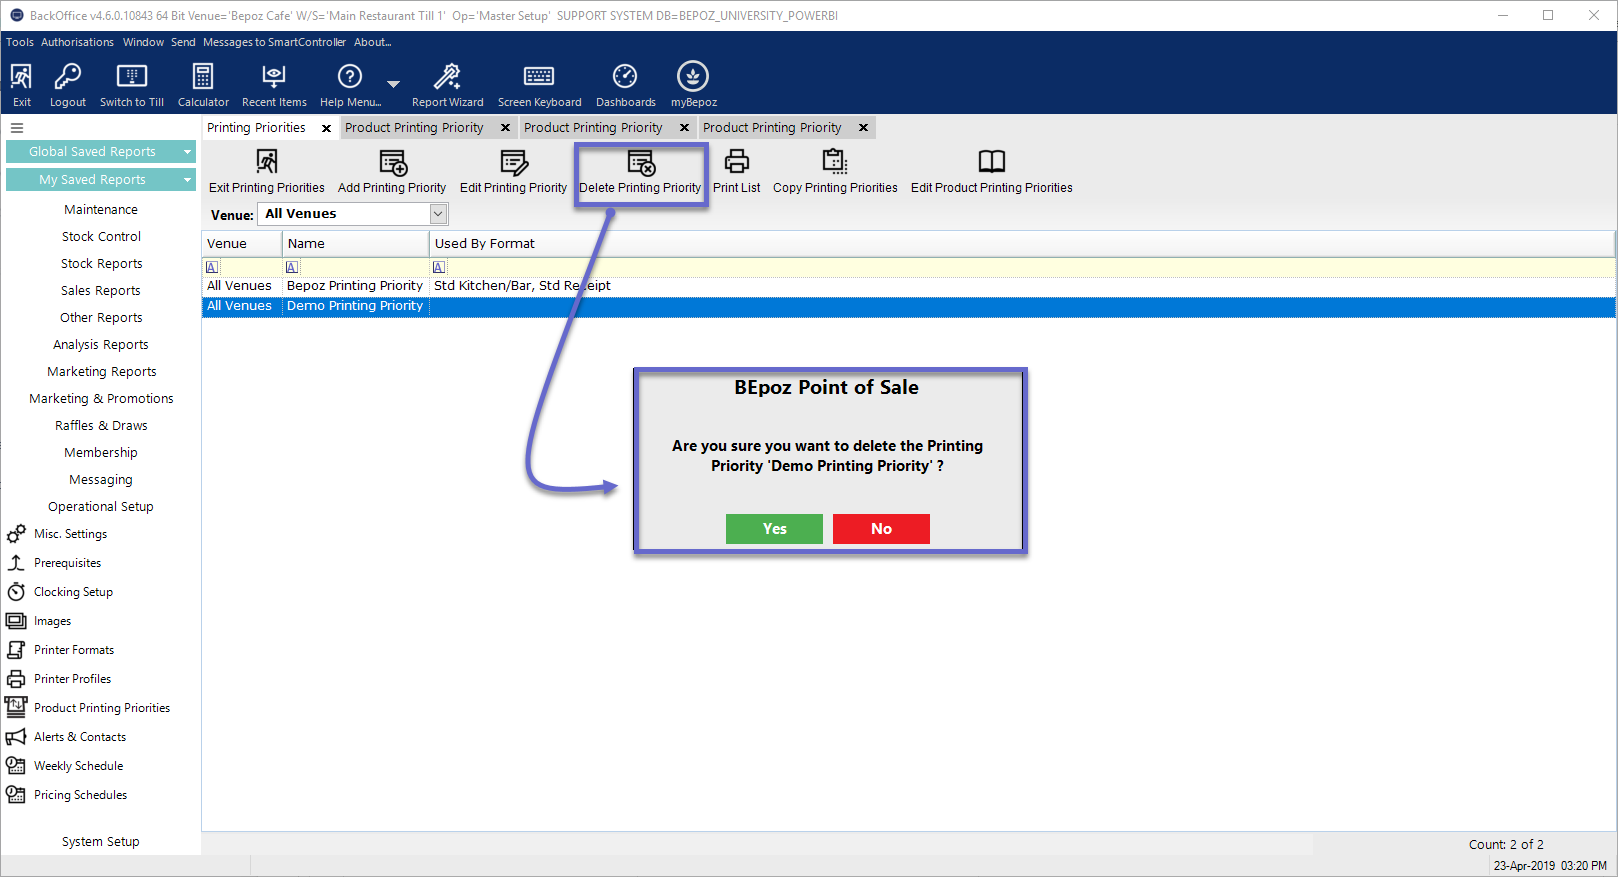Open the Venue combo box
1618x877 pixels.
[x=353, y=214]
